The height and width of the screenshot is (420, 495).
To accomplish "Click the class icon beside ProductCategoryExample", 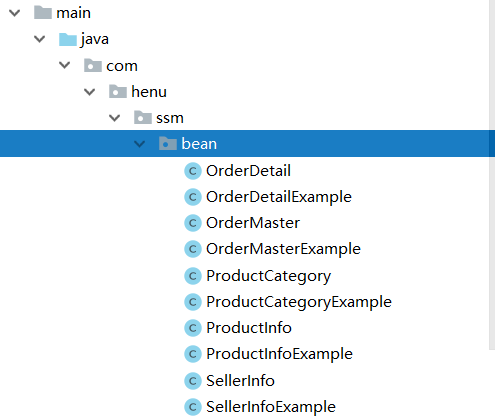I will (193, 302).
